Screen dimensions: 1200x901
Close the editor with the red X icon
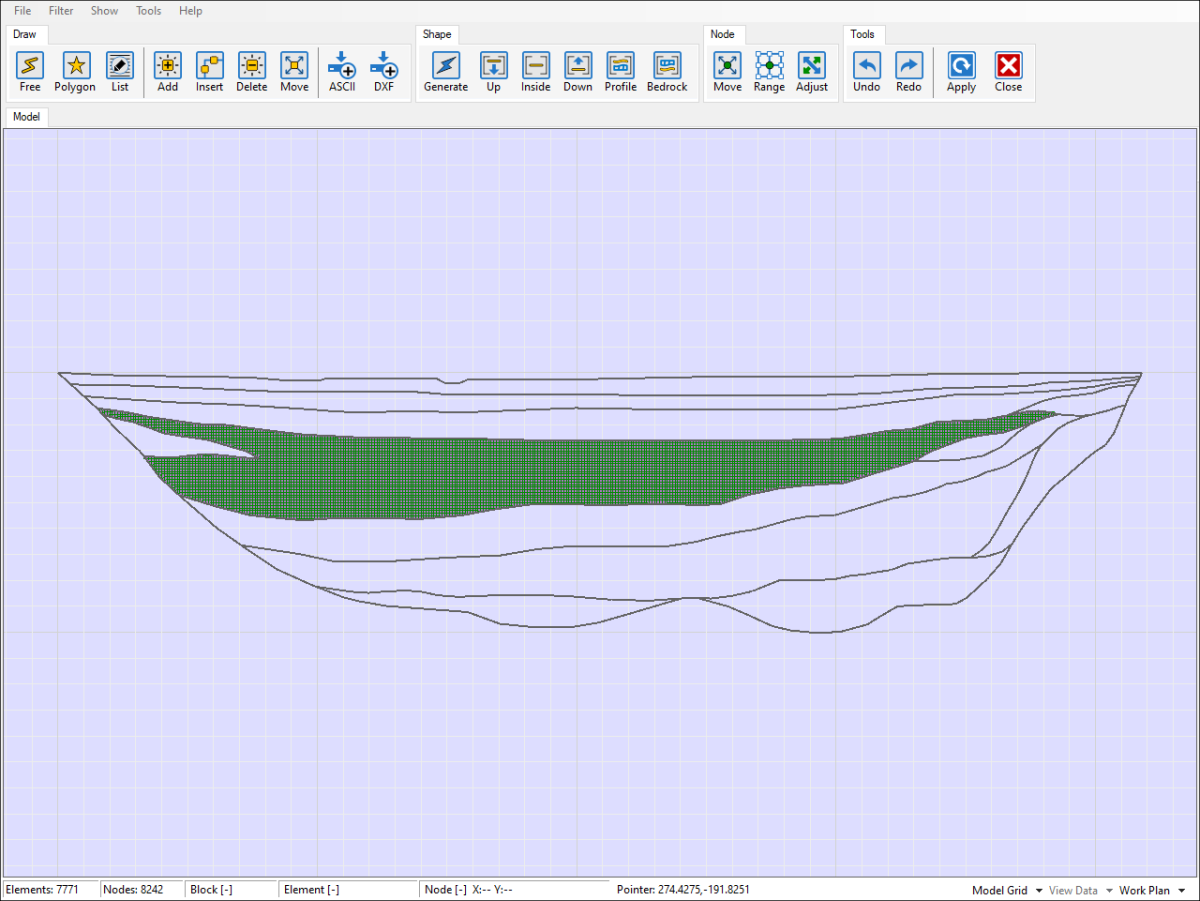point(1008,73)
